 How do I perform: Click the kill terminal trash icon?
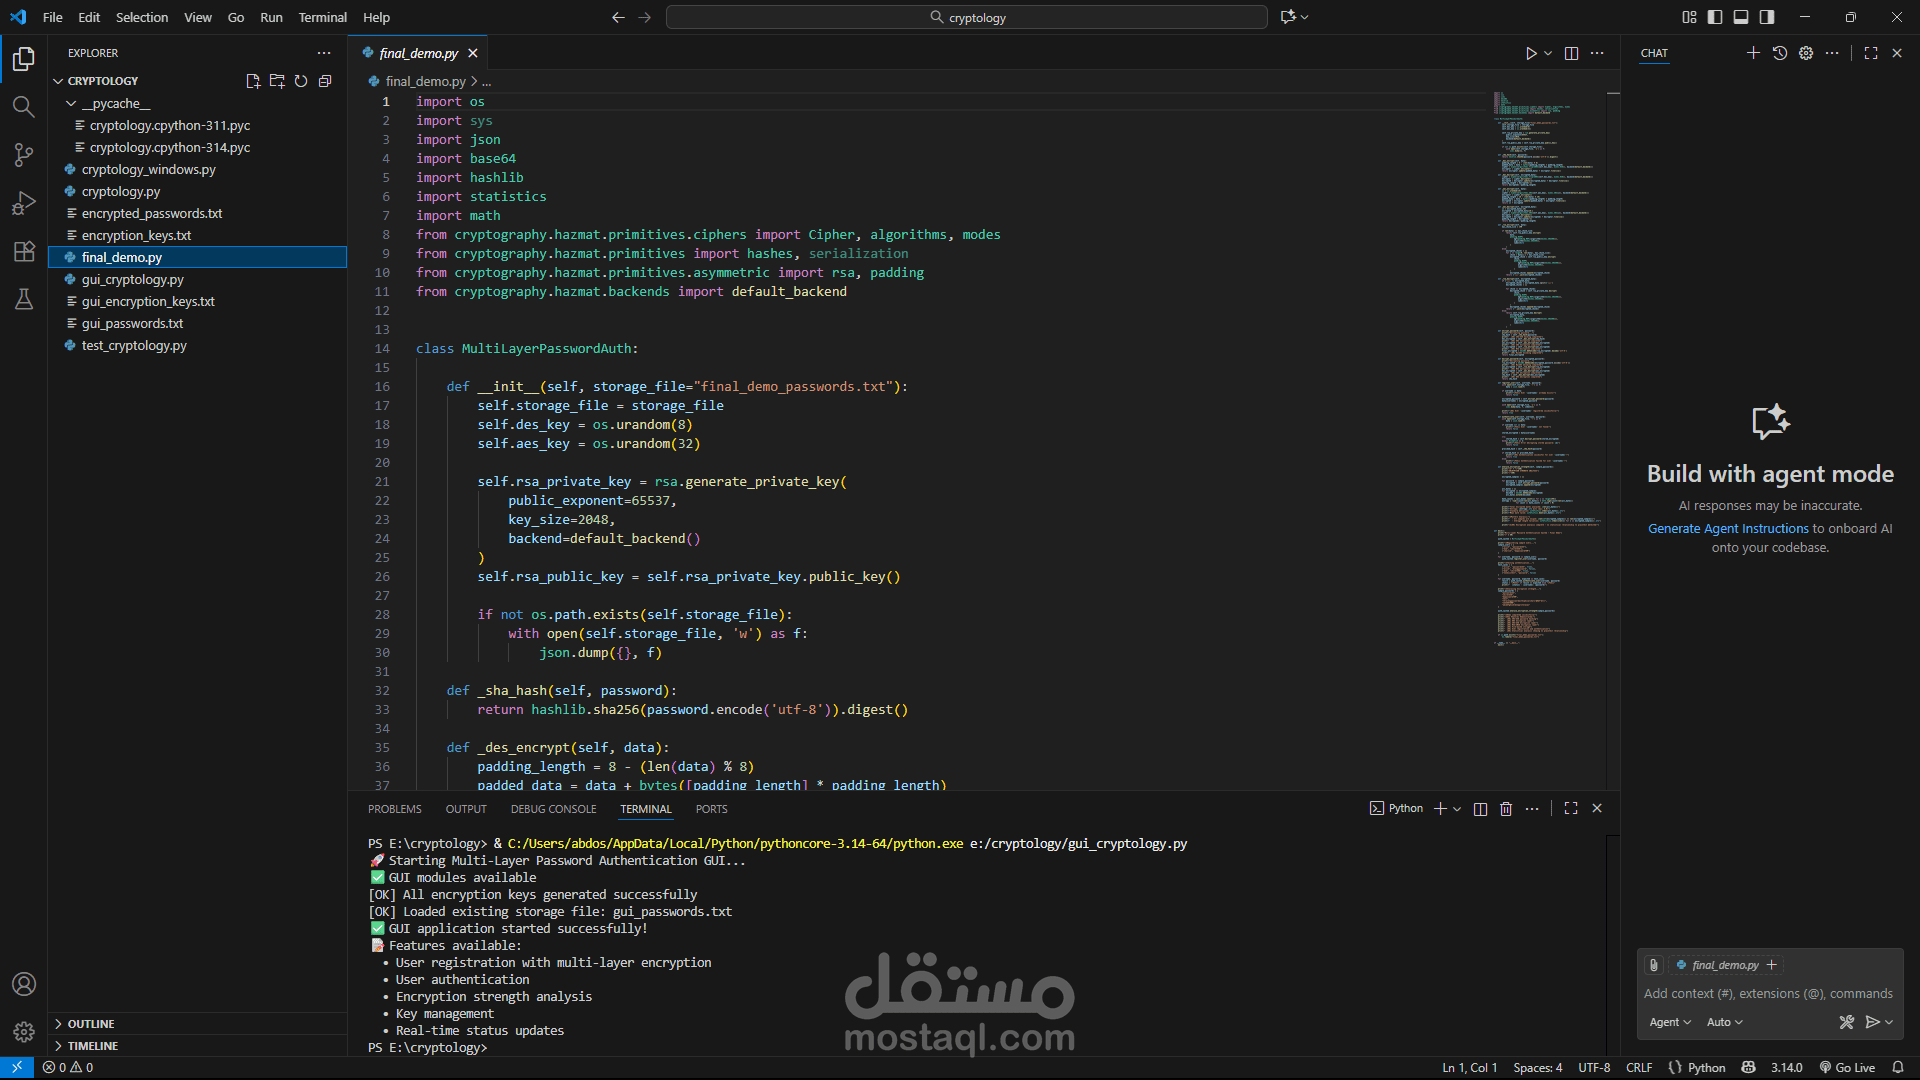1506,809
